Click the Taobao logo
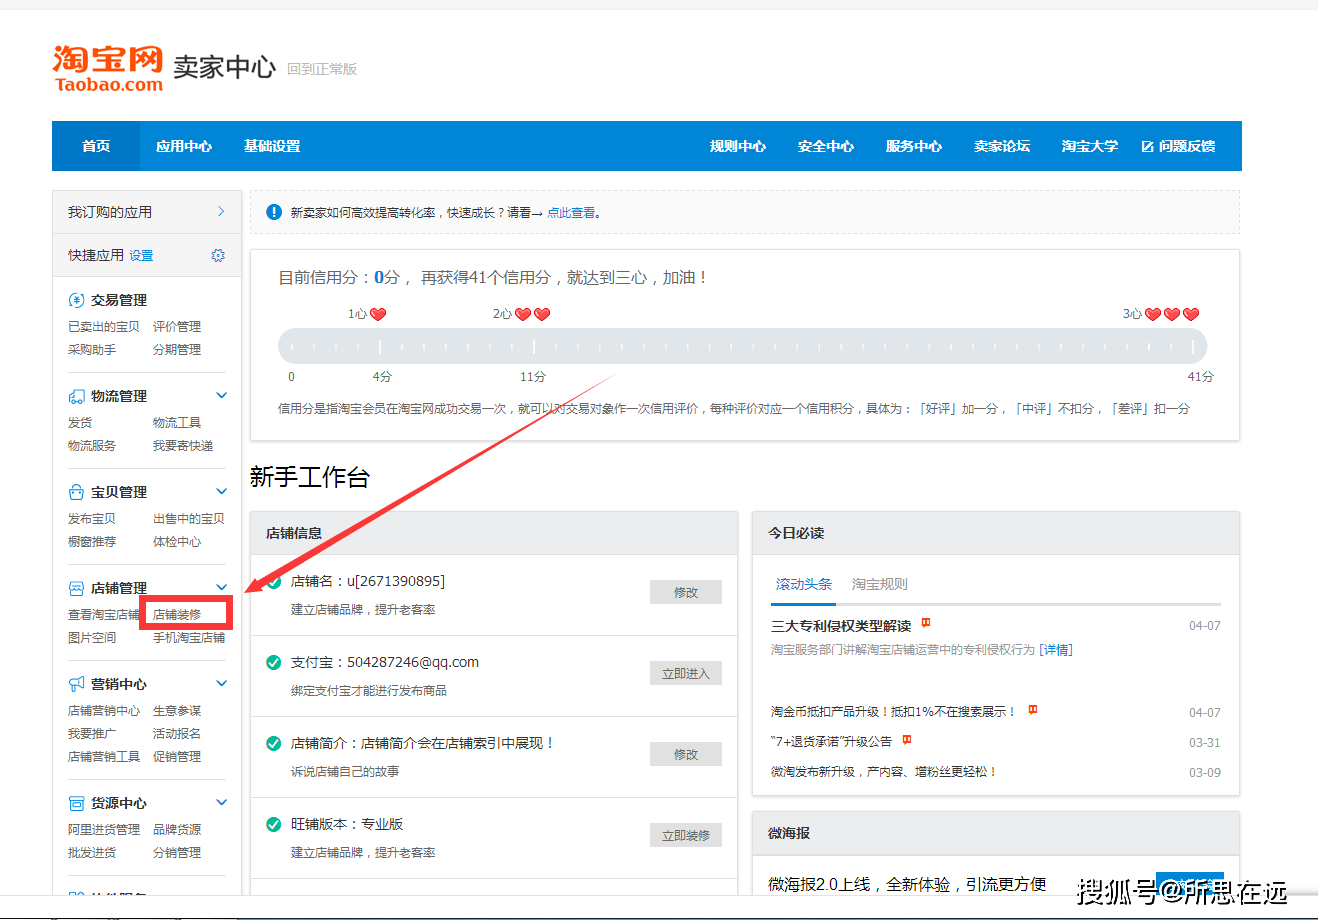 click(108, 68)
